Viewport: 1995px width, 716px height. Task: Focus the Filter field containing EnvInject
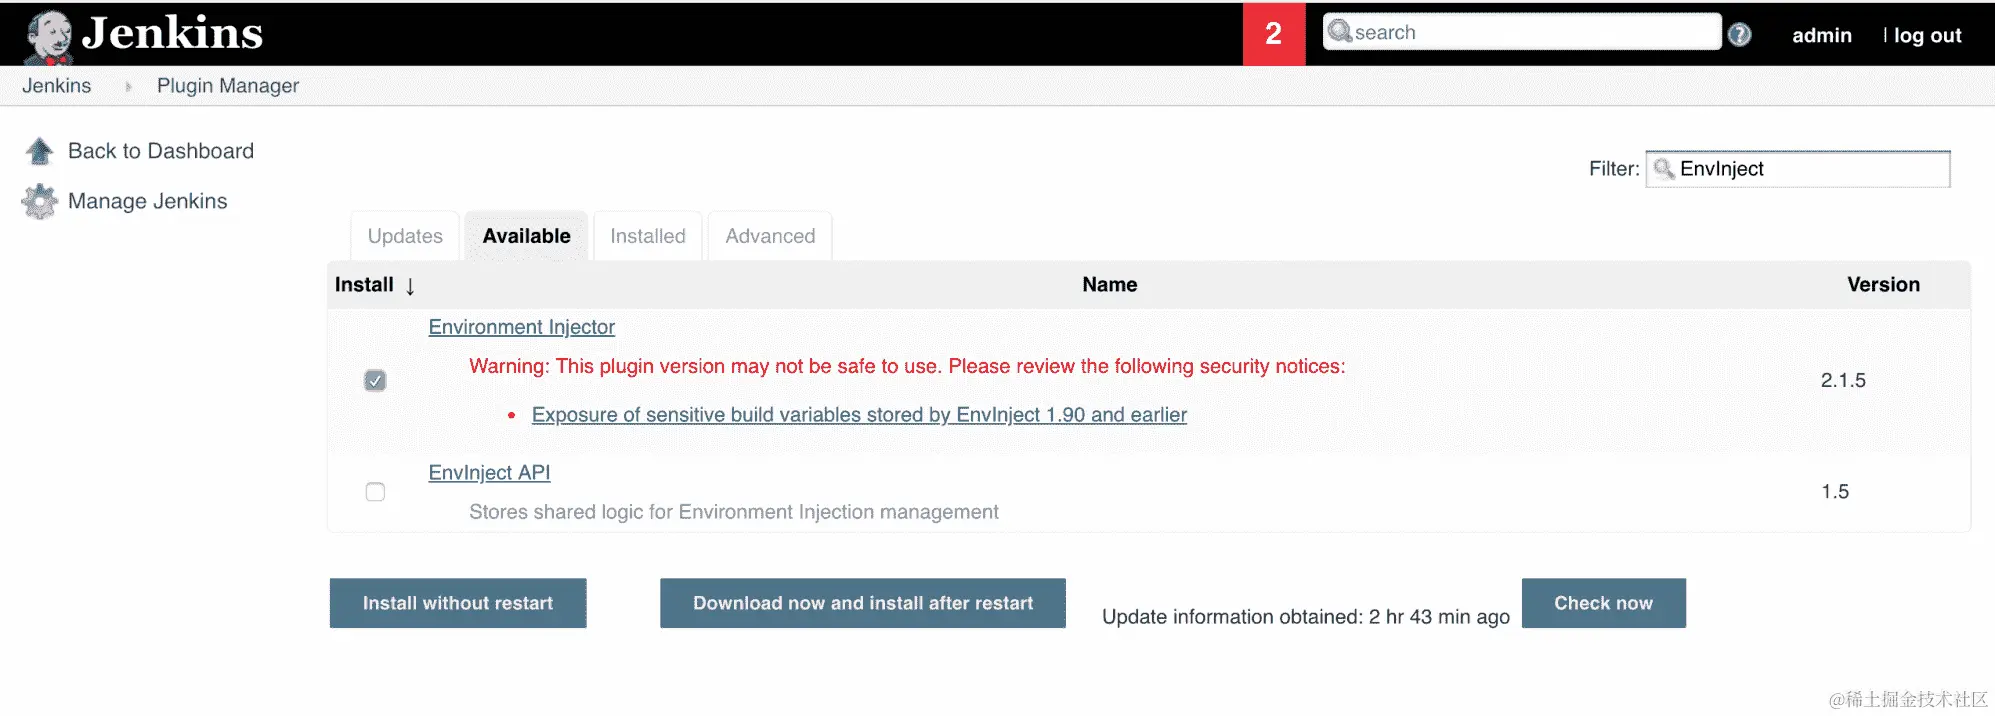click(1798, 169)
